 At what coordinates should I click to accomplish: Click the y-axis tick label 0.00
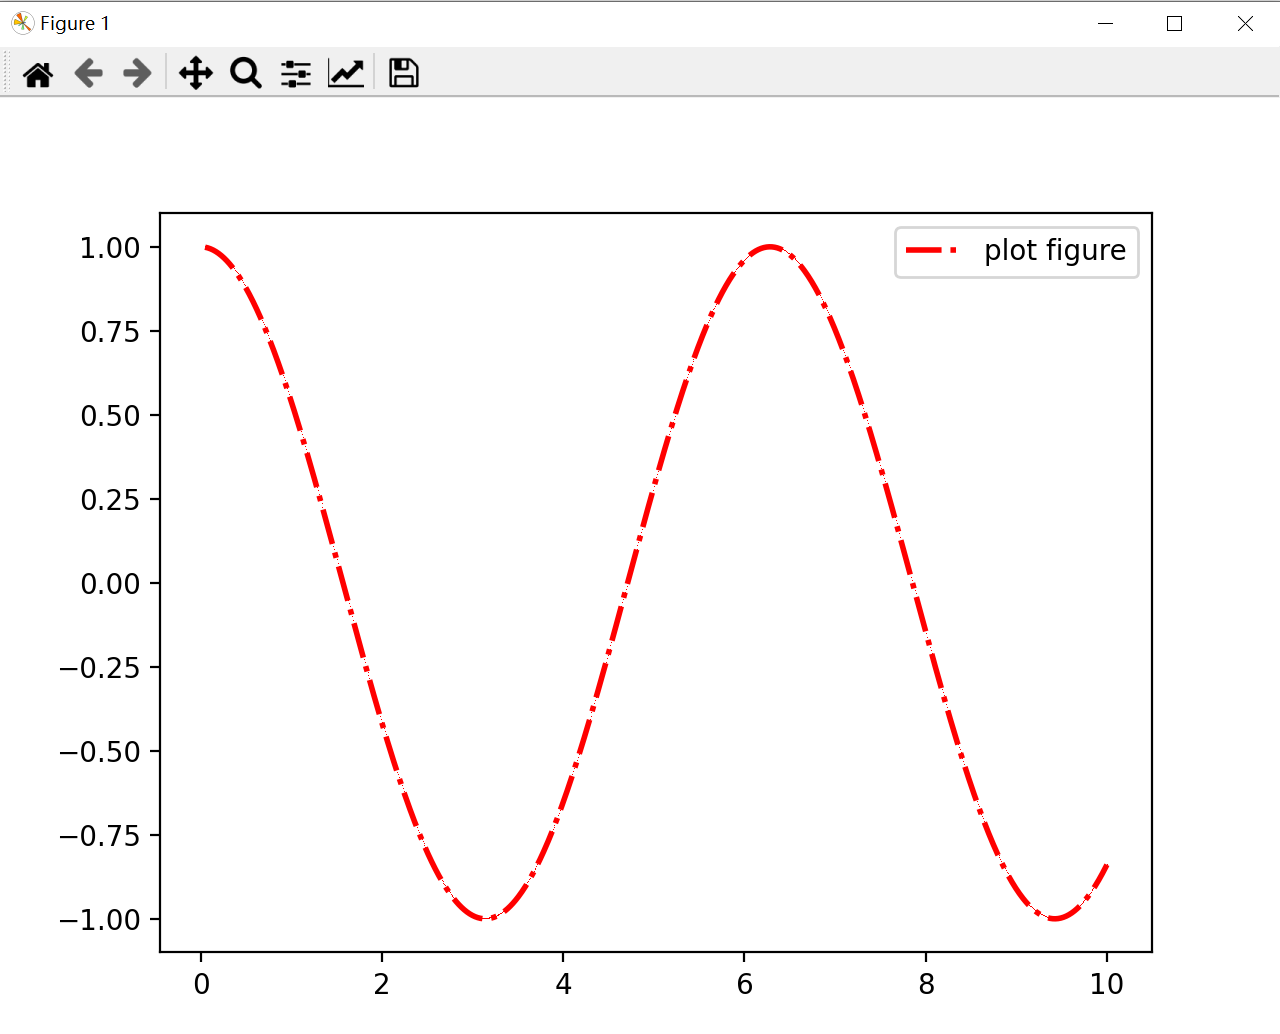pyautogui.click(x=110, y=584)
